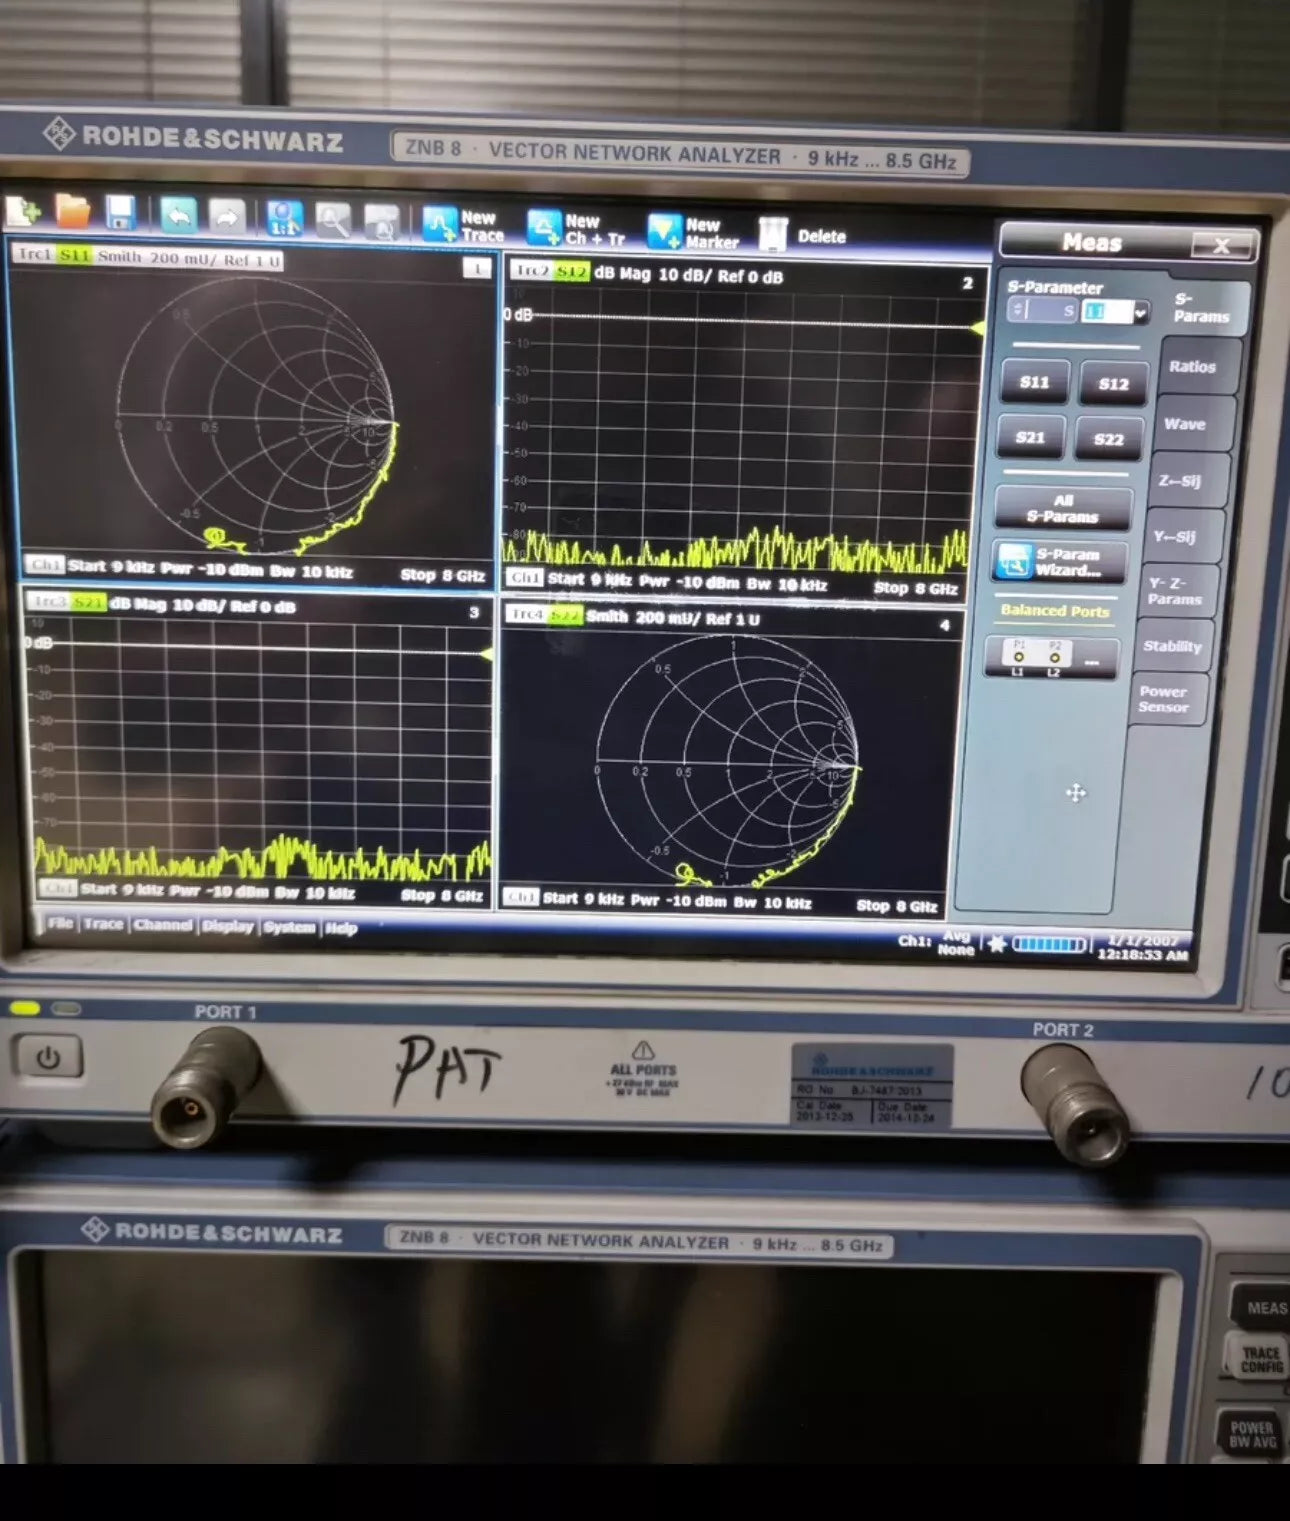
Task: Open the Z←Sij tab
Action: 1179,481
